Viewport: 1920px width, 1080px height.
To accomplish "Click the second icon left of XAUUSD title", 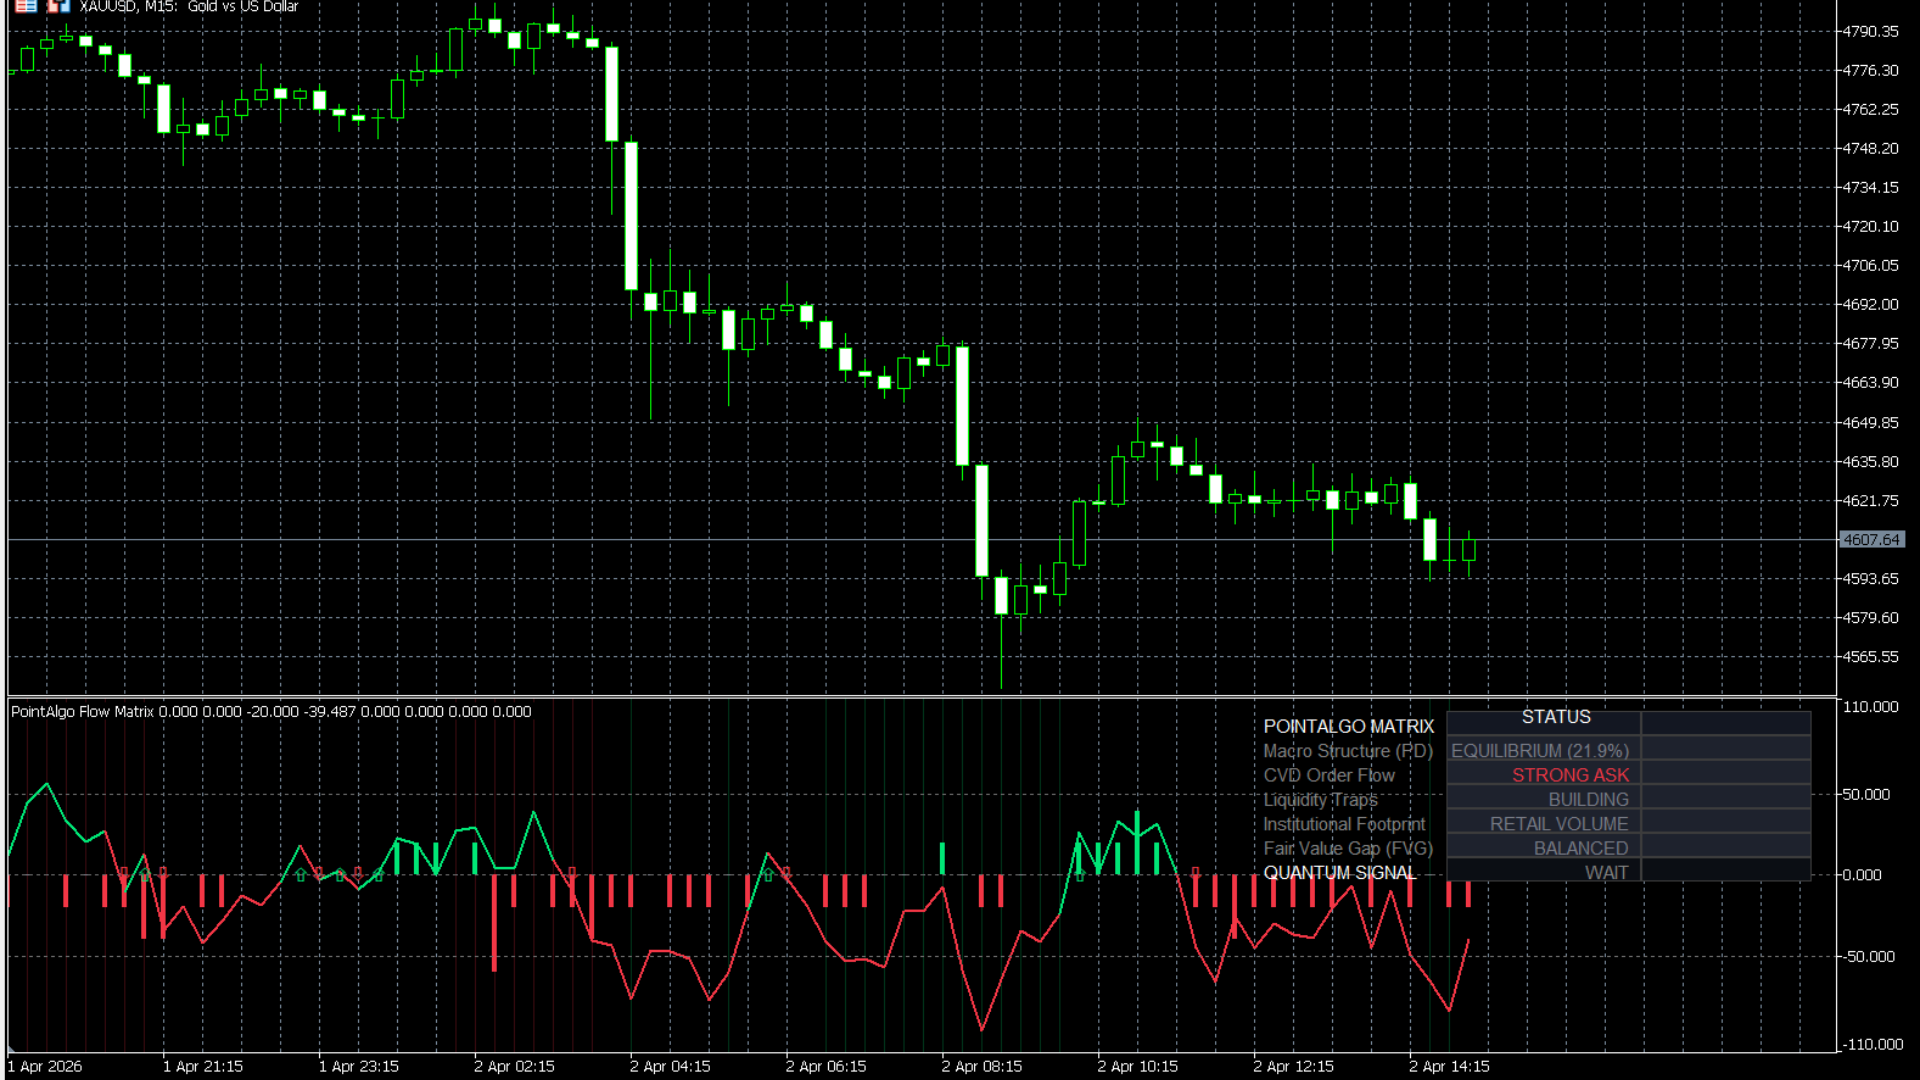I will 58,6.
